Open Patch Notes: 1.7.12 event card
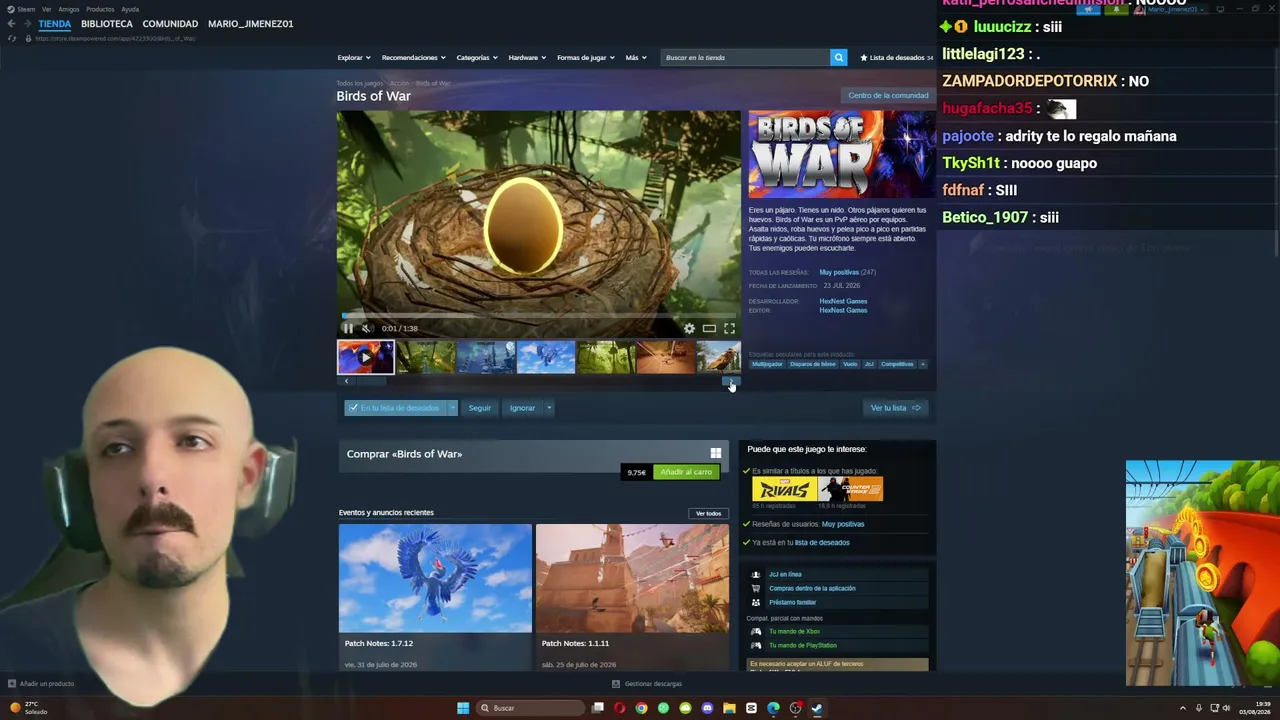 [x=435, y=597]
